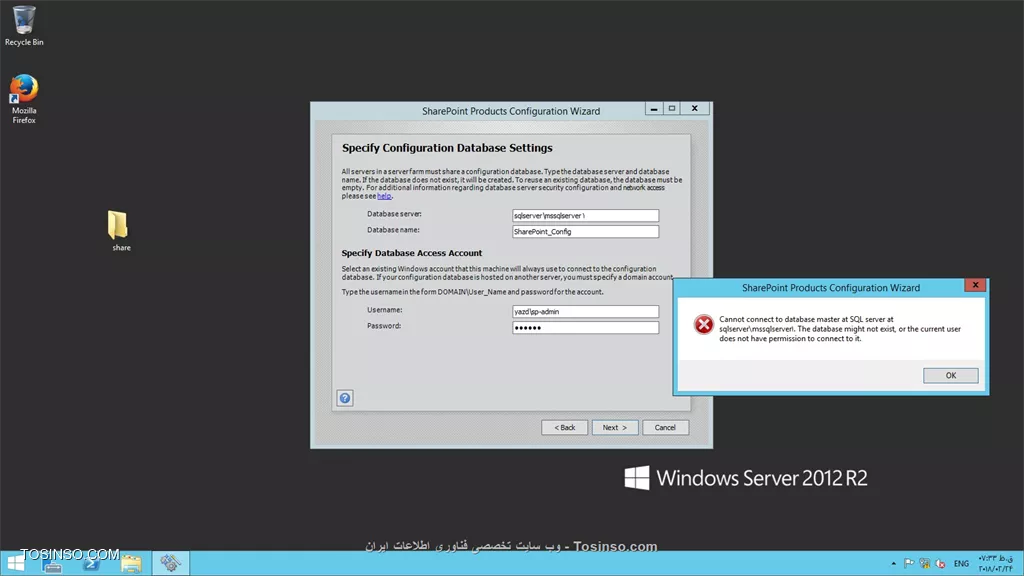Select the share folder on the desktop
This screenshot has height=576, width=1024.
coord(120,231)
